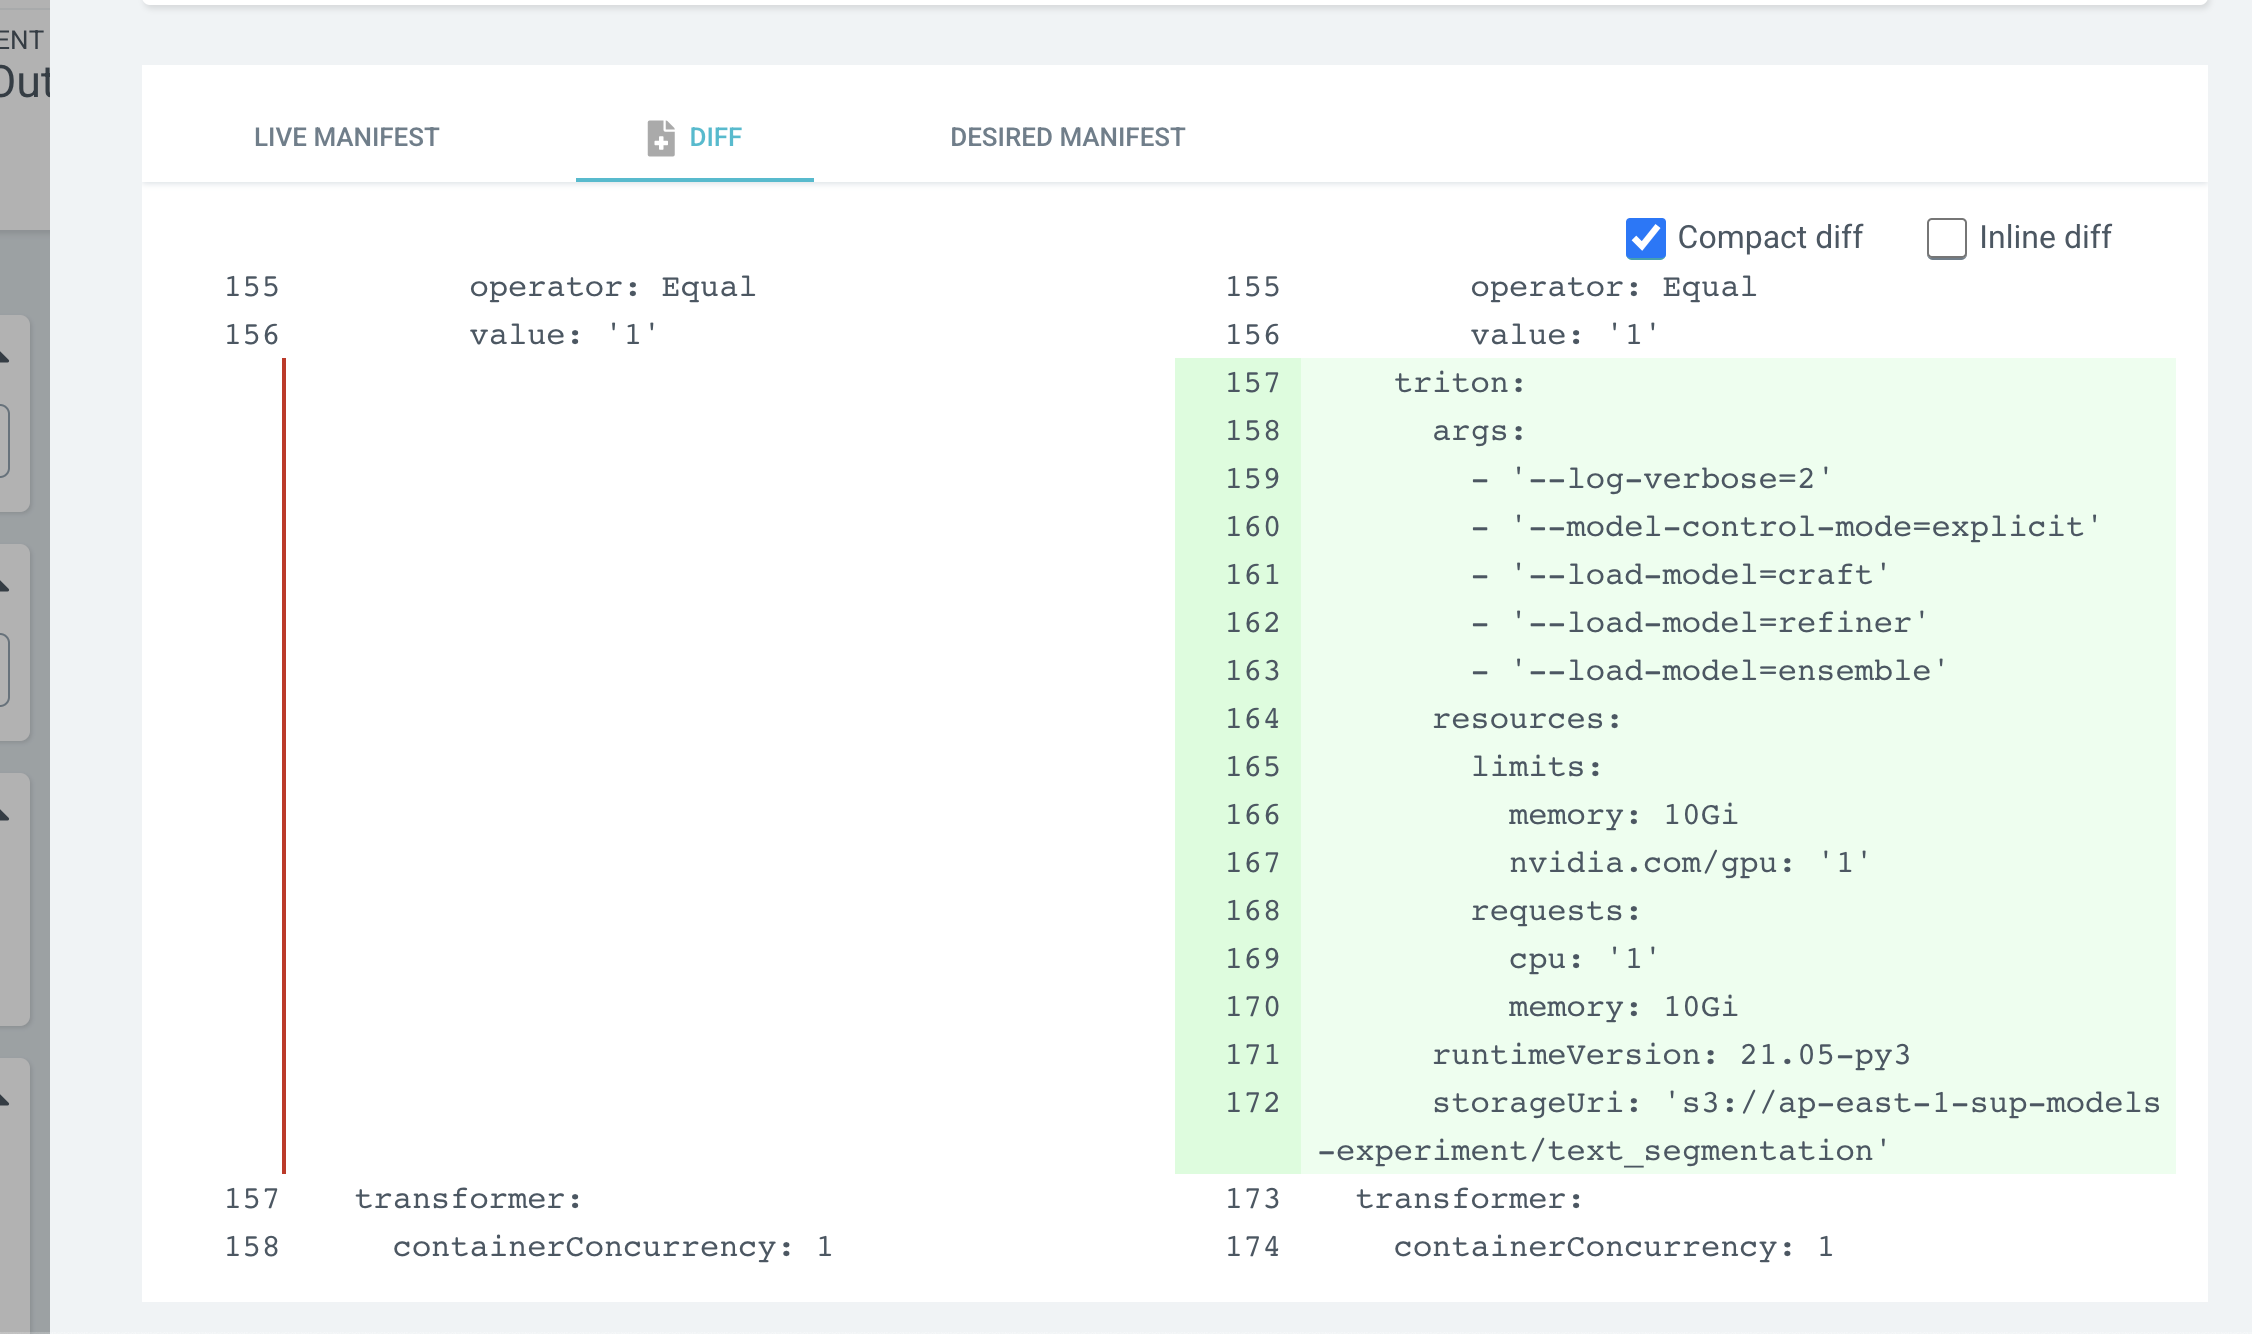Click 'value: 1' line in right pane
2252x1334 pixels.
pyautogui.click(x=1562, y=334)
